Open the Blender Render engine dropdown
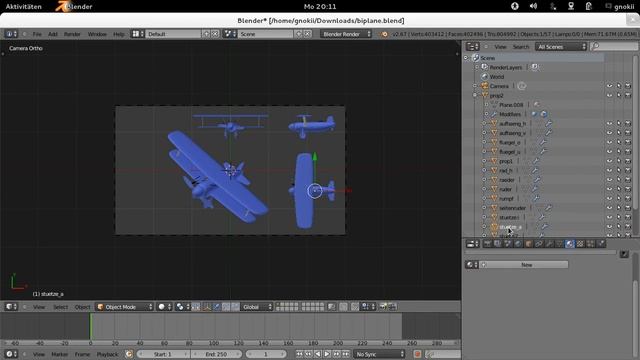Image resolution: width=640 pixels, height=360 pixels. click(346, 34)
